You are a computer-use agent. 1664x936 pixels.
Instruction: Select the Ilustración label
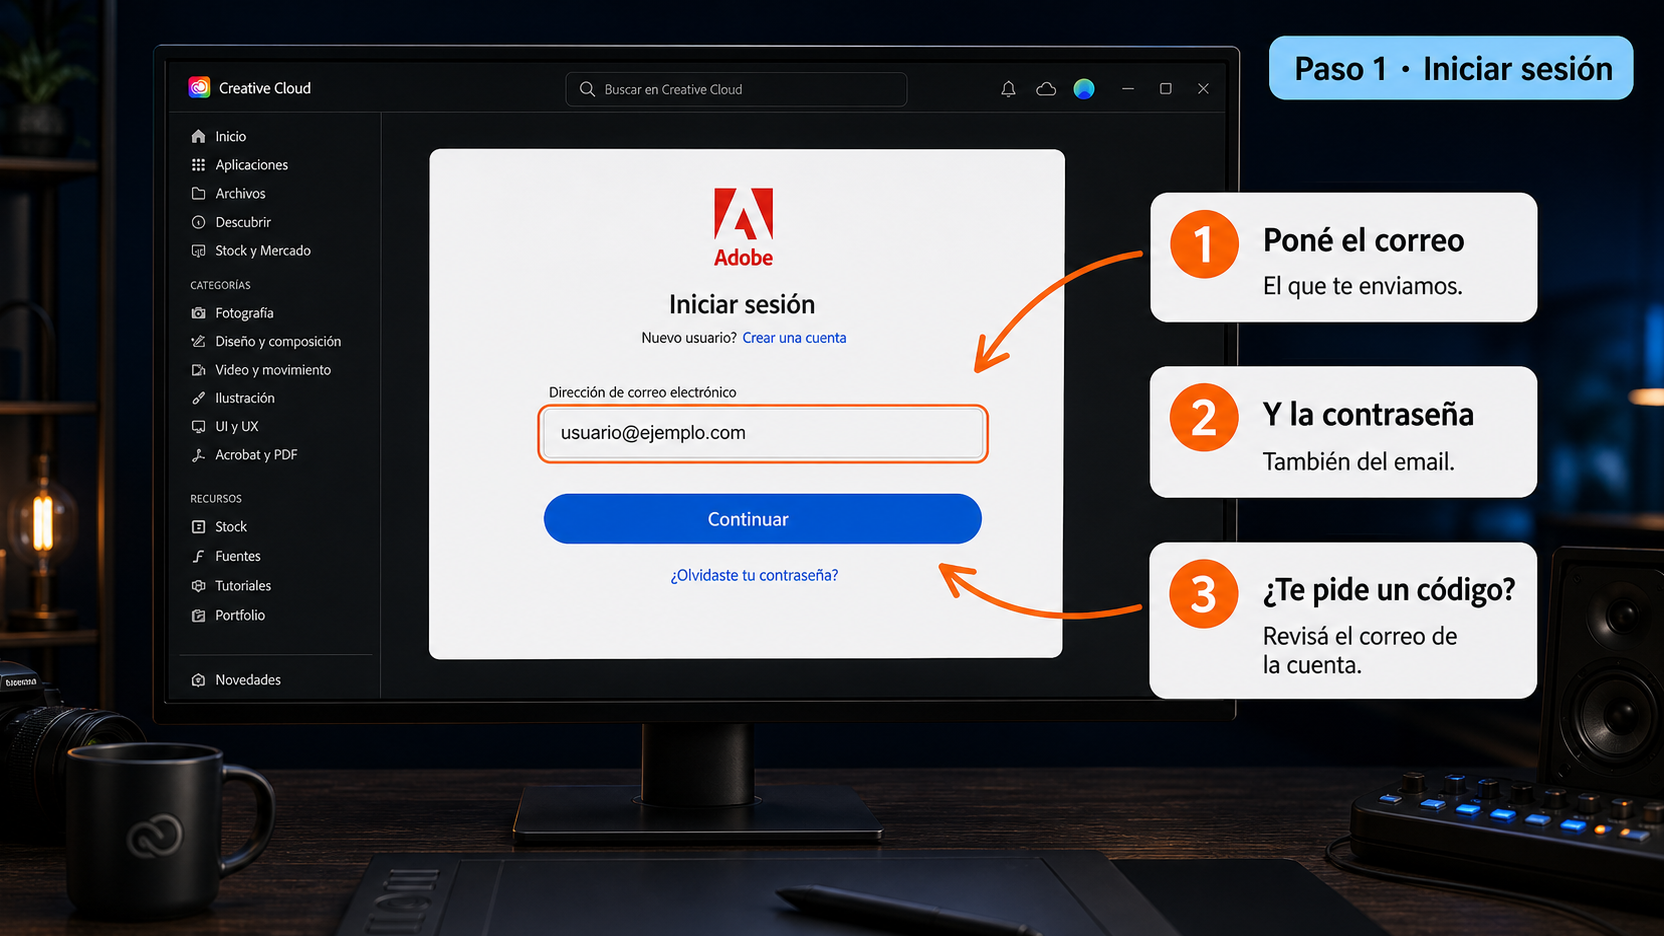point(245,398)
